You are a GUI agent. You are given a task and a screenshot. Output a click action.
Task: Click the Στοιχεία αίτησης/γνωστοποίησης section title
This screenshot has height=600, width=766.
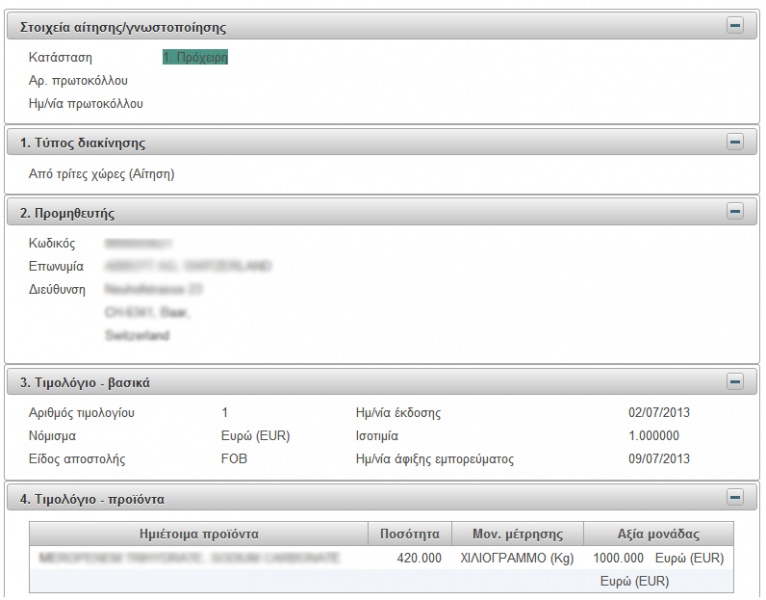pos(123,27)
